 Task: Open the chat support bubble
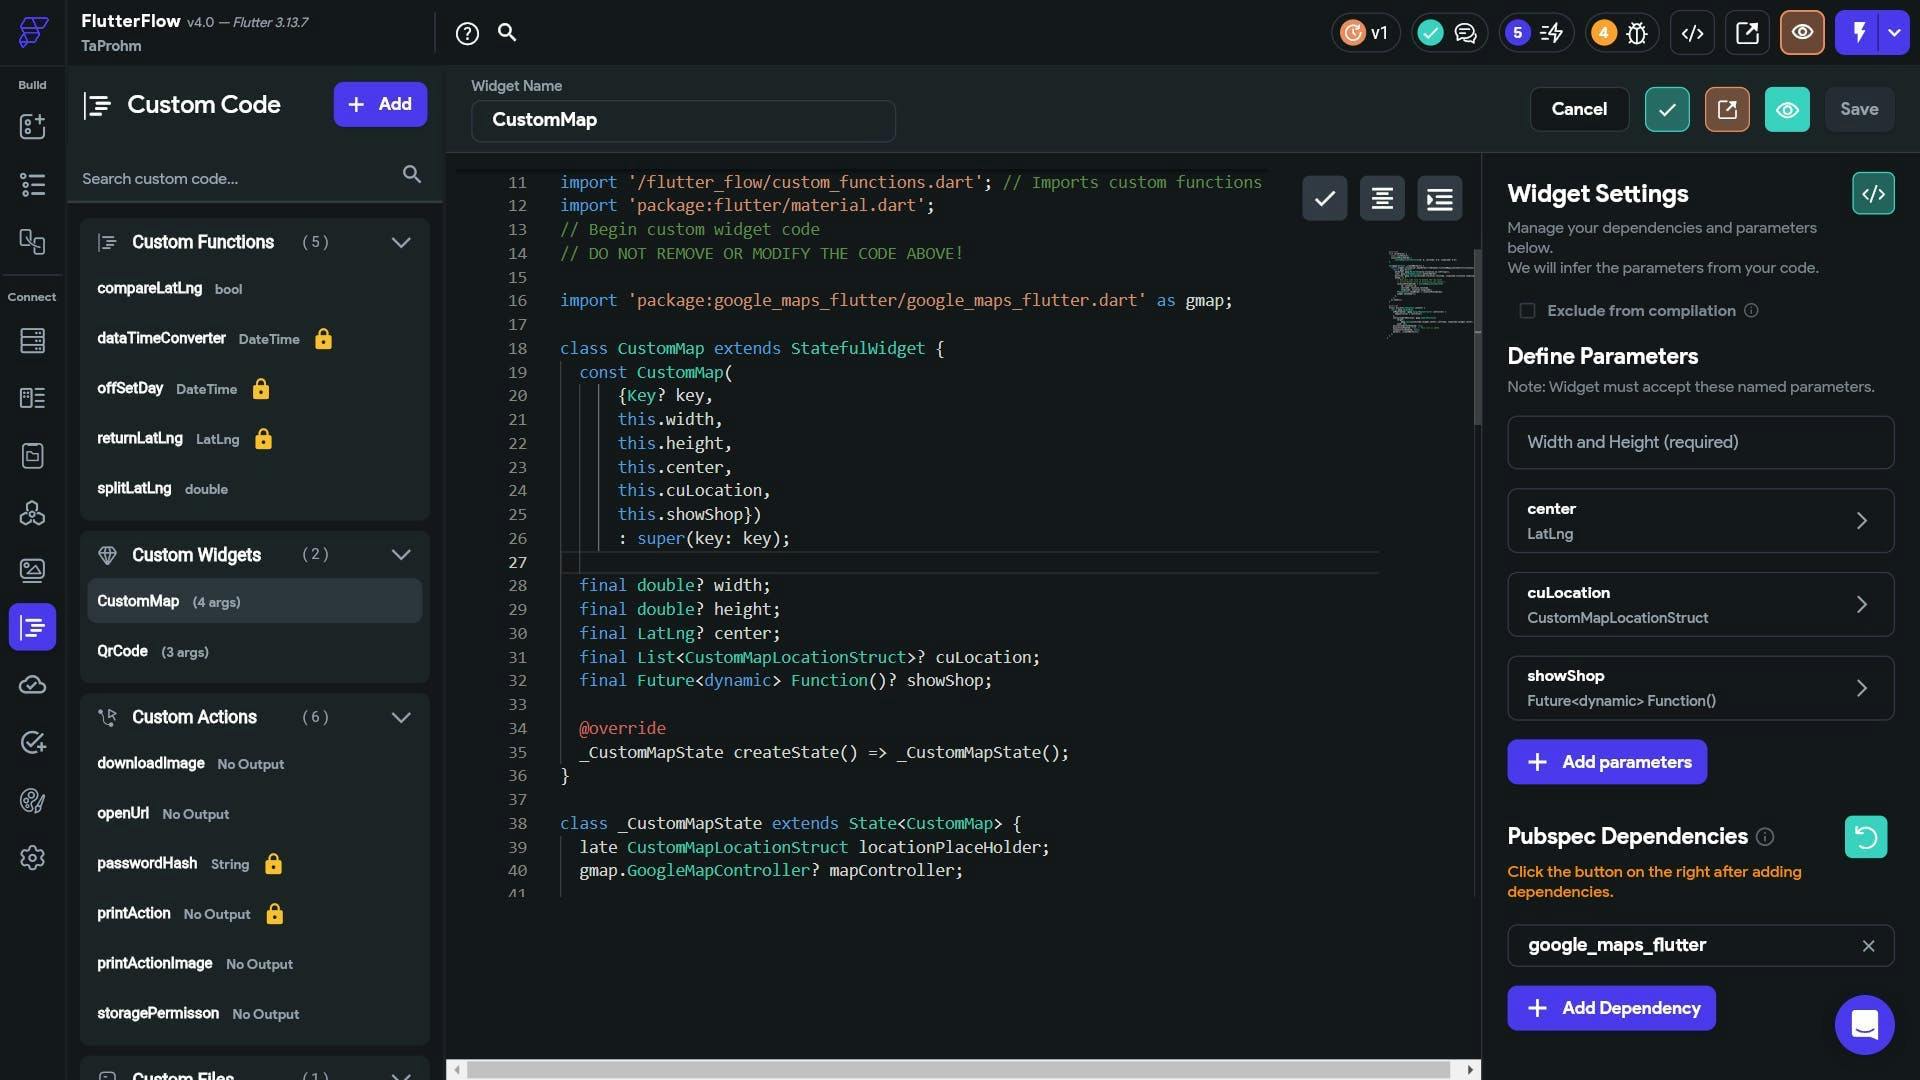tap(1864, 1024)
